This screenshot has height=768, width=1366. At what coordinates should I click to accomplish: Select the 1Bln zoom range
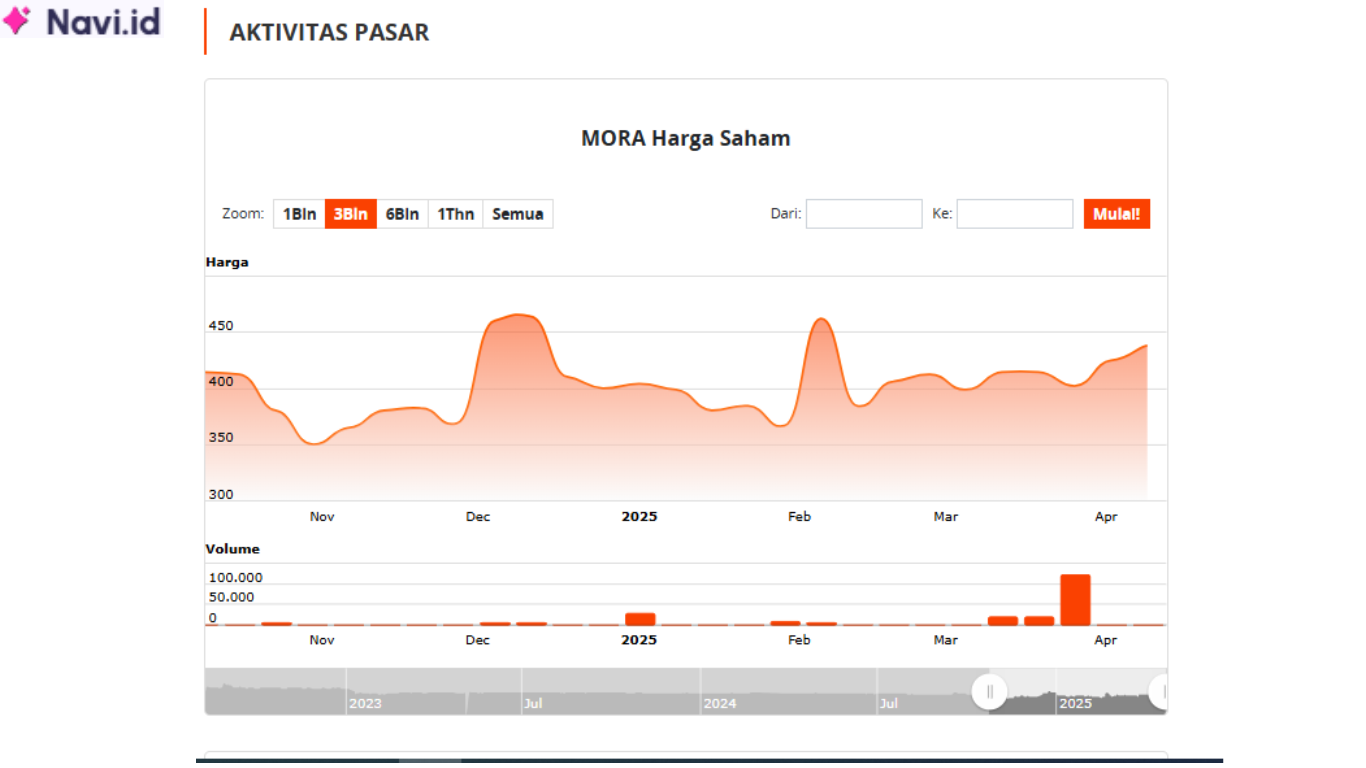pos(299,214)
